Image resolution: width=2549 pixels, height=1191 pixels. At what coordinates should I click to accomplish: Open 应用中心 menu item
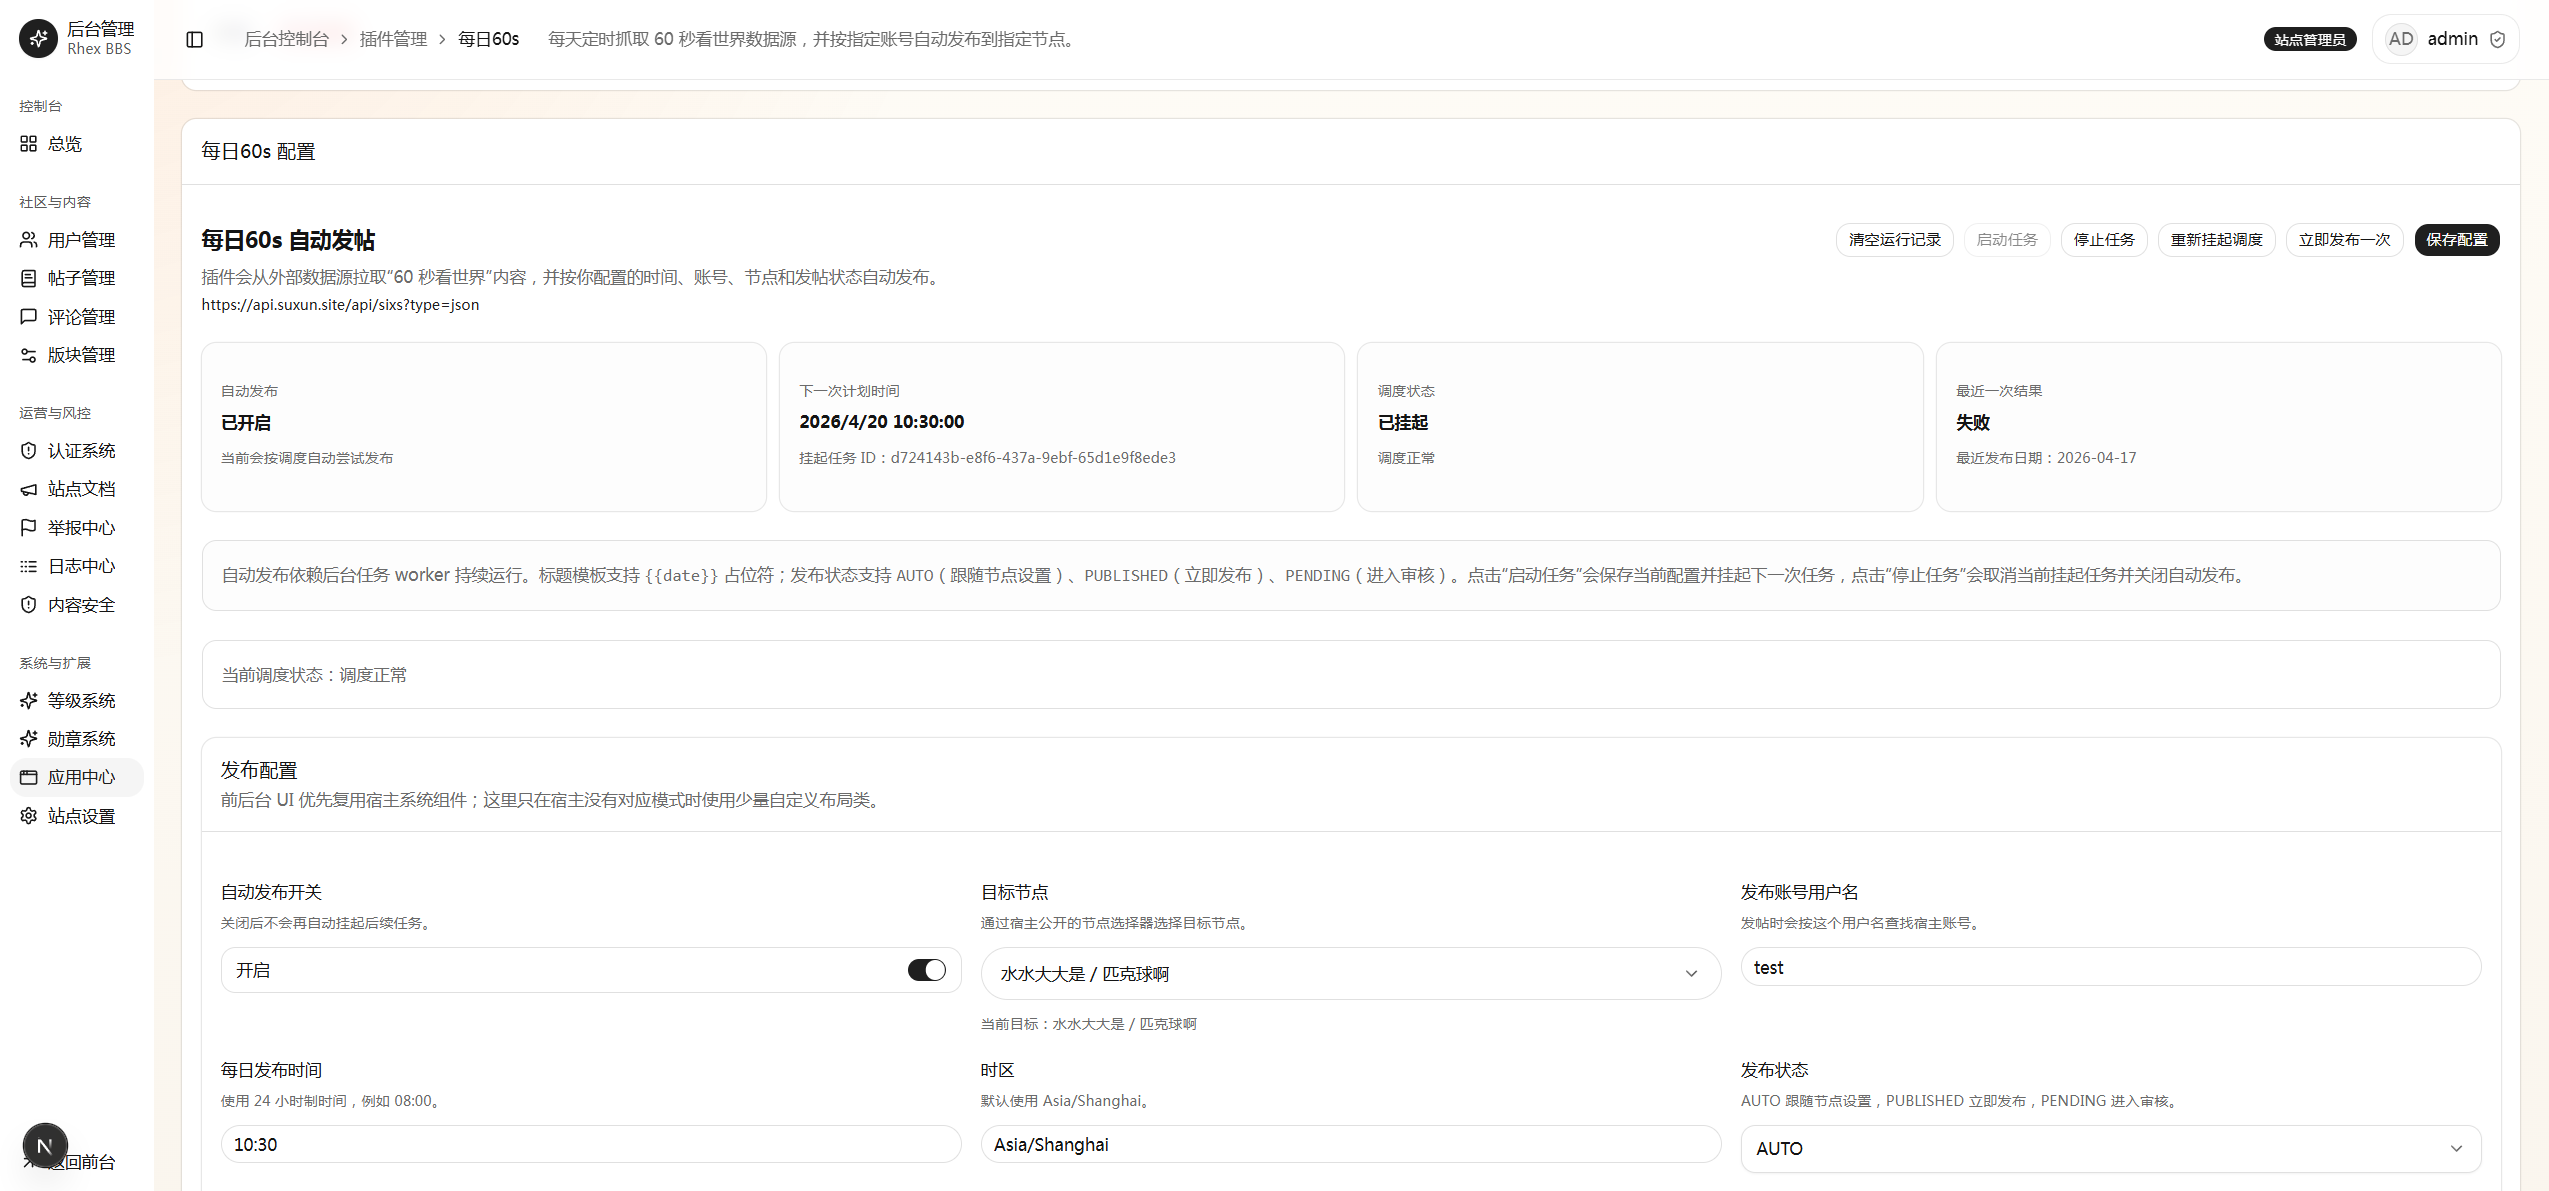77,777
